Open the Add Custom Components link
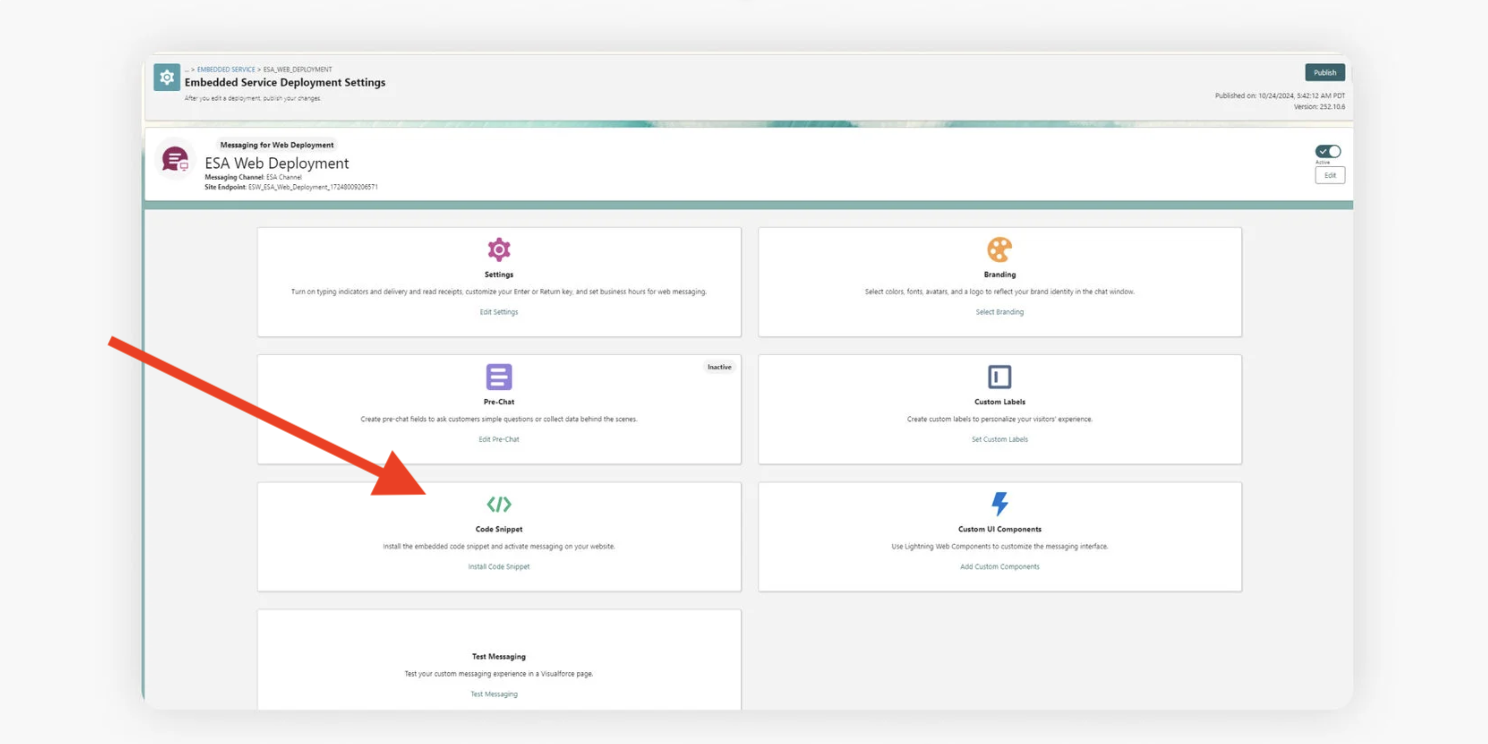Viewport: 1488px width, 744px height. point(1000,567)
